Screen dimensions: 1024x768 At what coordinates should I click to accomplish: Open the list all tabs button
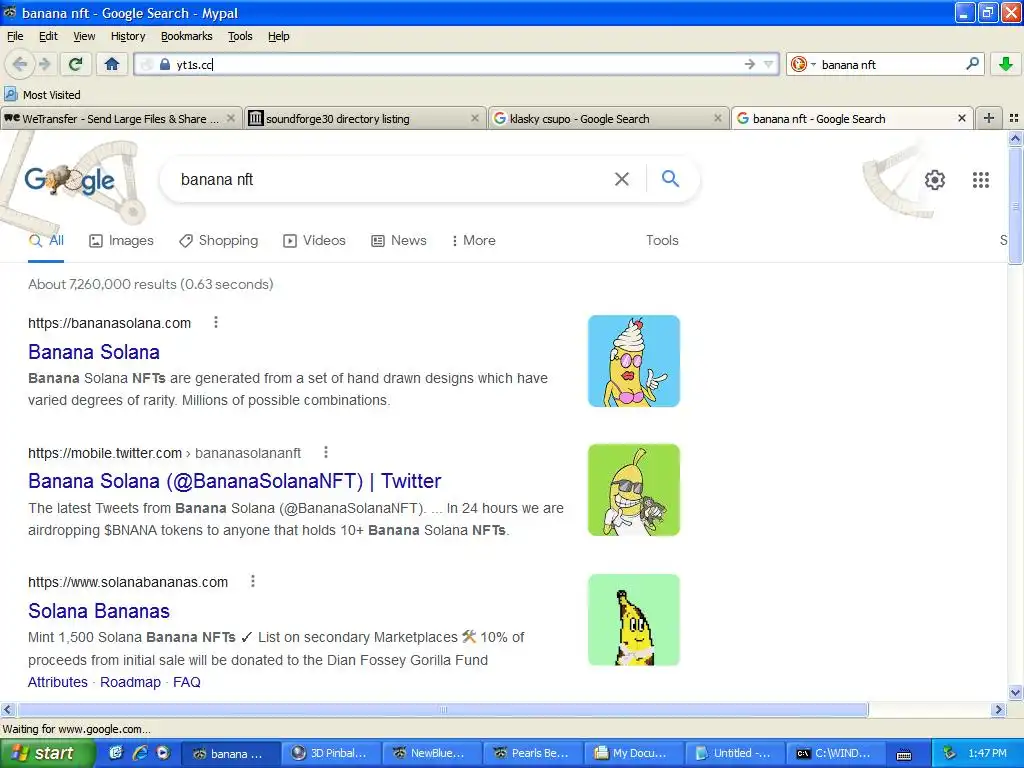pyautogui.click(x=1014, y=118)
